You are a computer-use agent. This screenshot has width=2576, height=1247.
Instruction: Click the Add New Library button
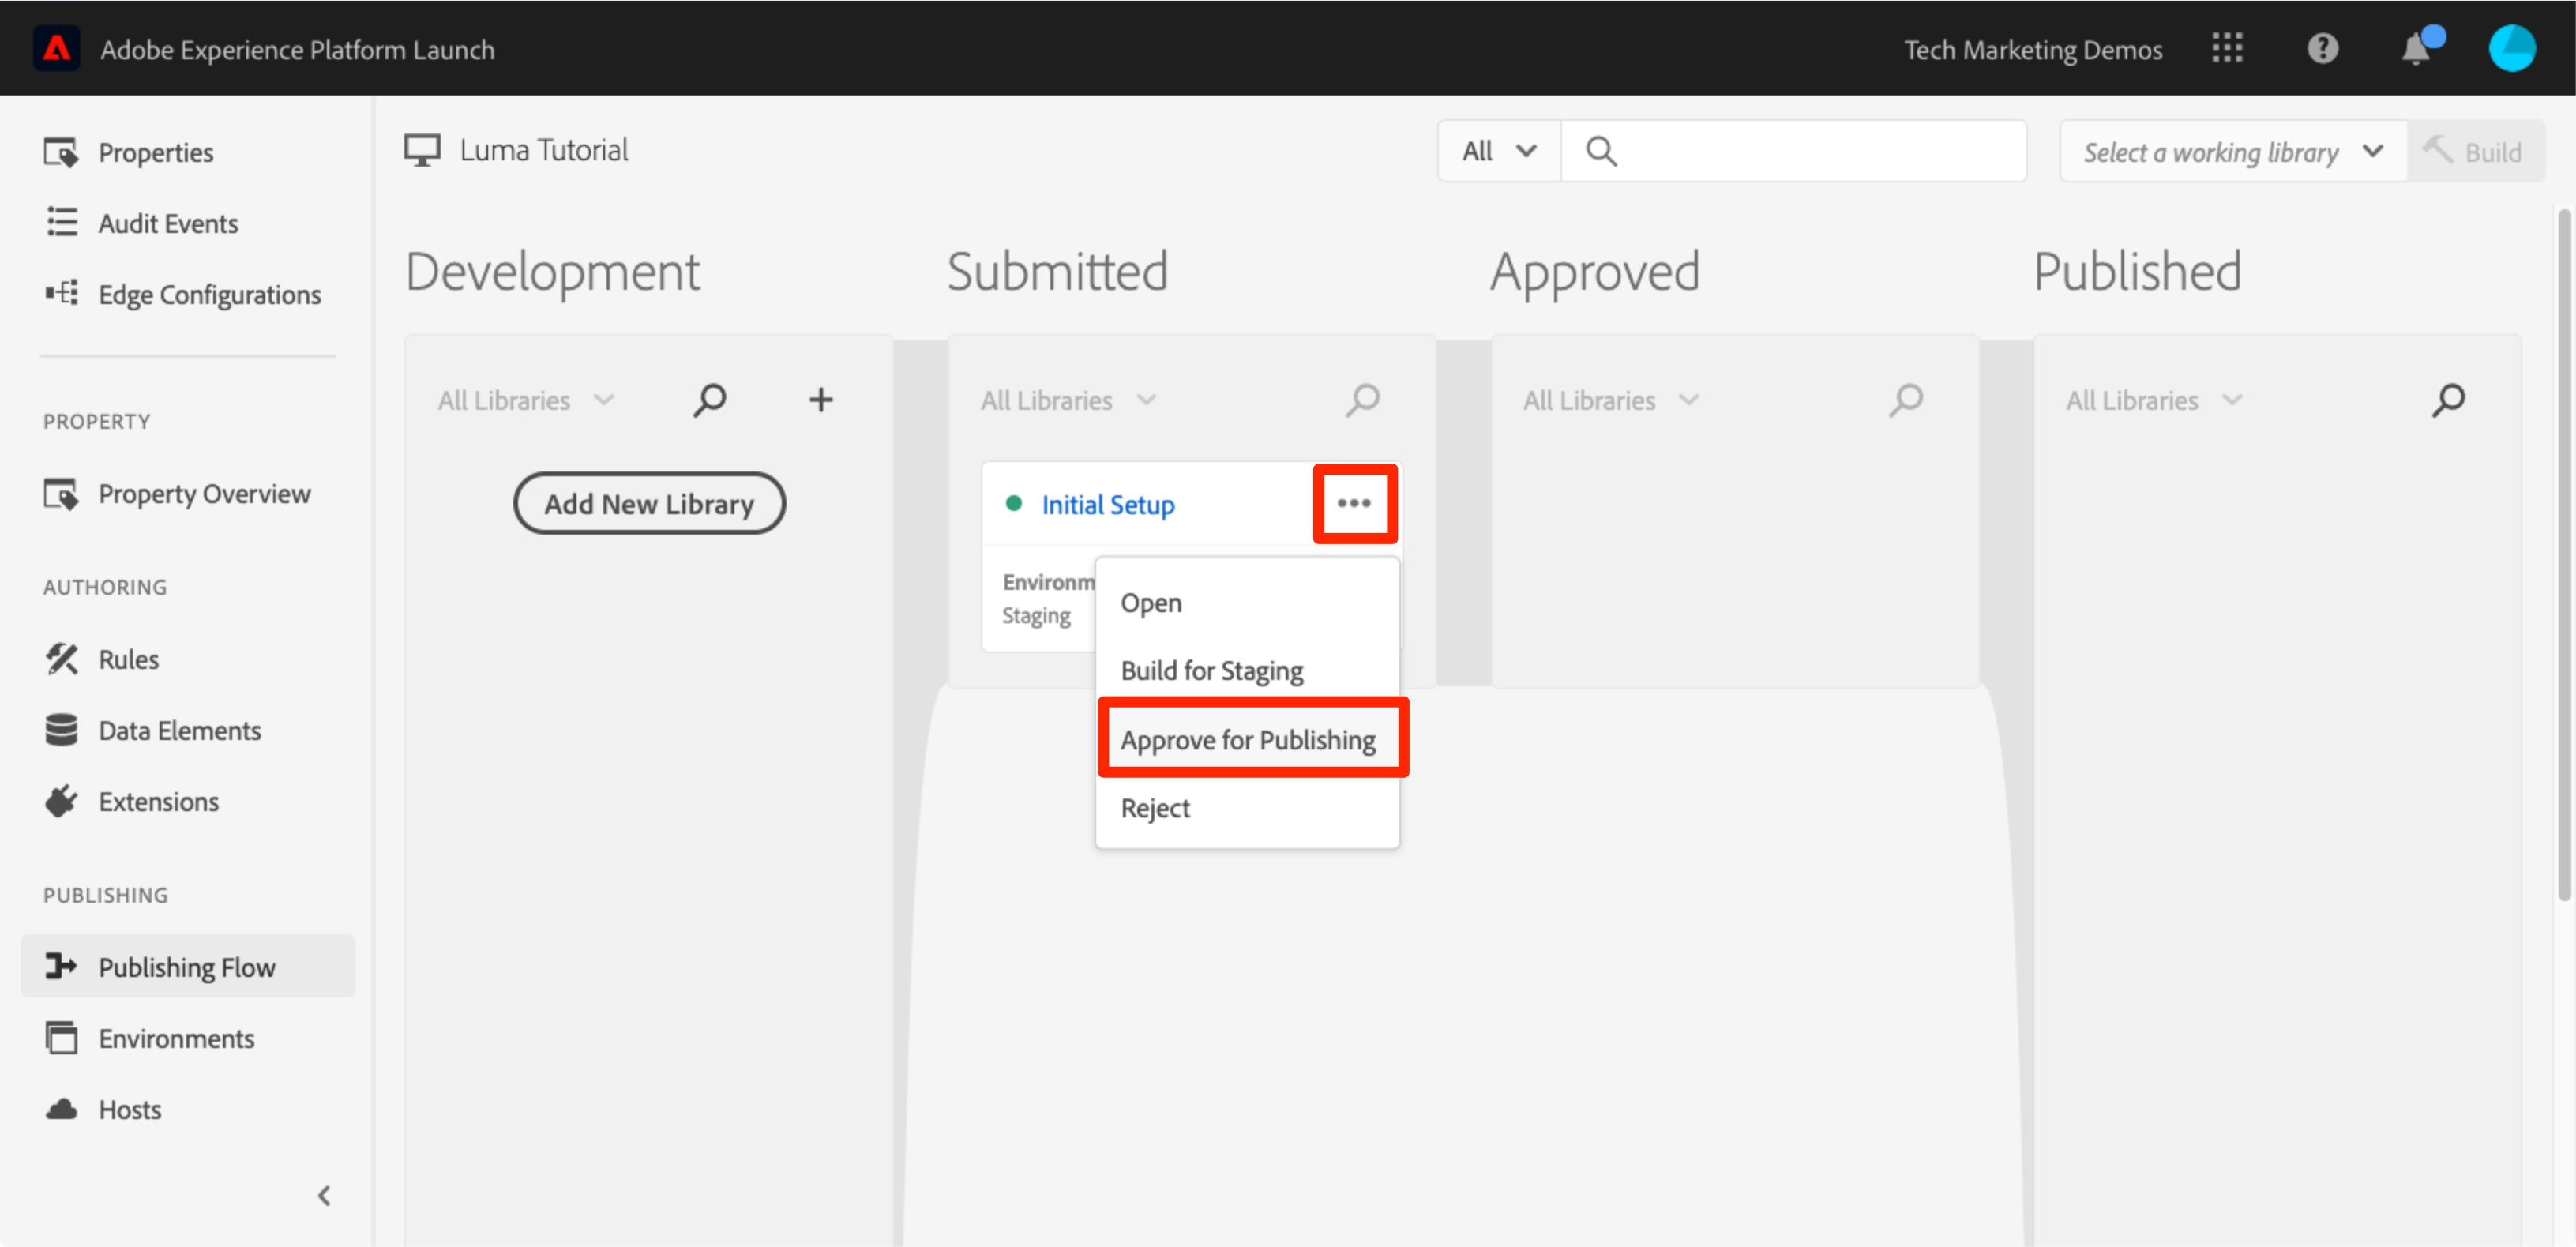[x=649, y=503]
